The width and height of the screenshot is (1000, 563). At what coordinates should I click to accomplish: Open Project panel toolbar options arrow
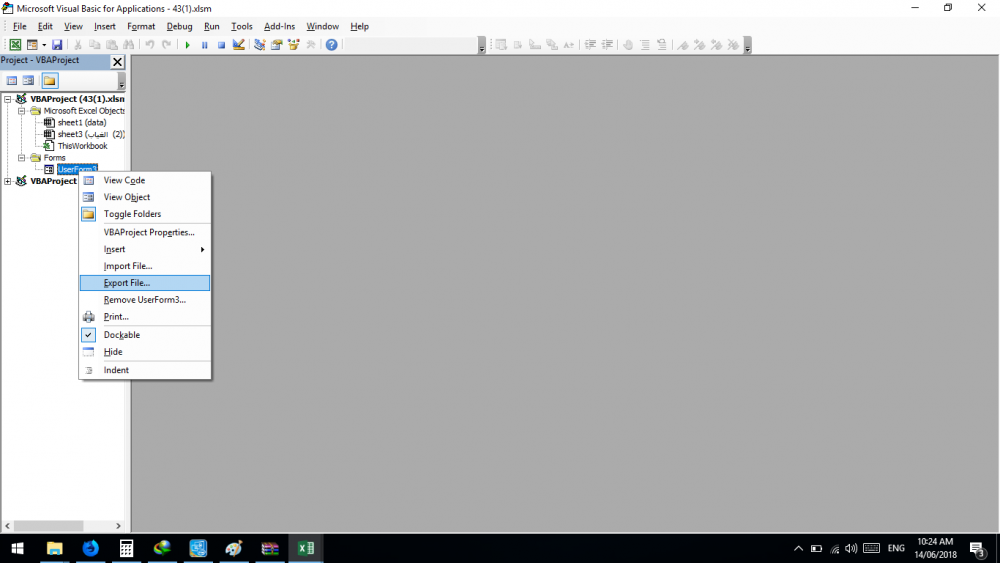click(x=121, y=81)
